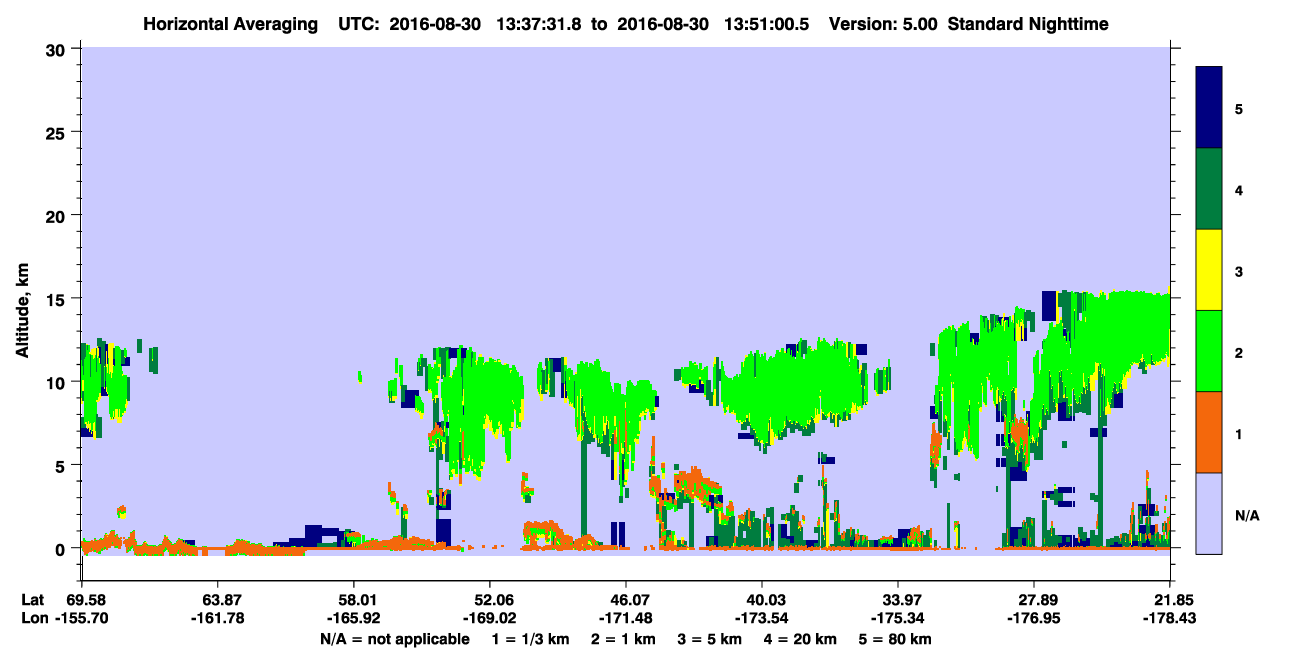Viewport: 1300px width, 667px height.
Task: Click longitude value '-171.48'
Action: 625,618
